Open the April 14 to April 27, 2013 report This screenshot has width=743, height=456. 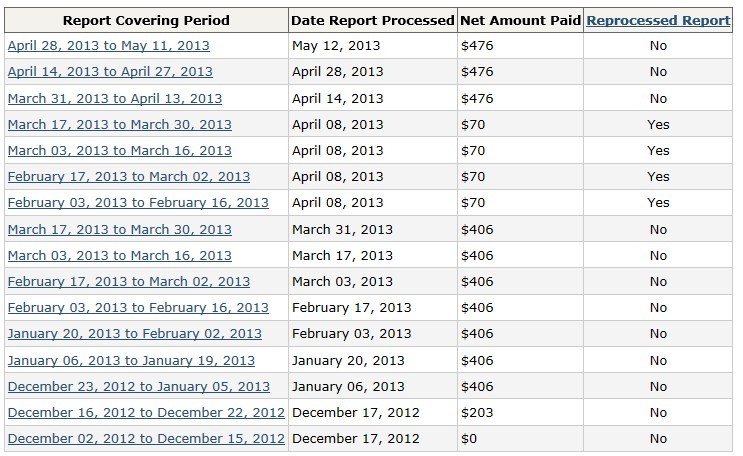point(110,72)
